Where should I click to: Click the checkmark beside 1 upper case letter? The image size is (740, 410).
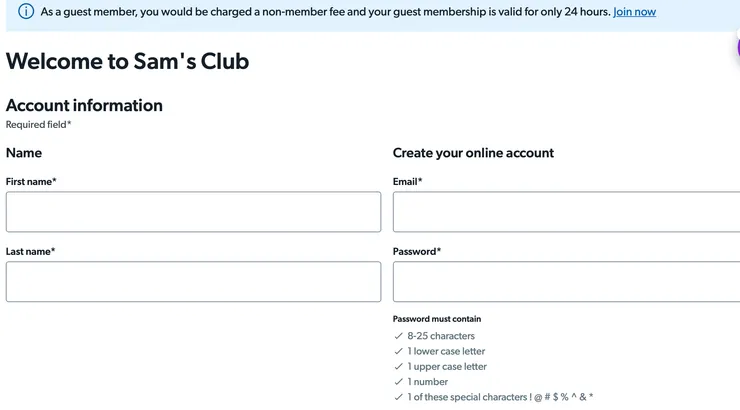click(x=399, y=367)
